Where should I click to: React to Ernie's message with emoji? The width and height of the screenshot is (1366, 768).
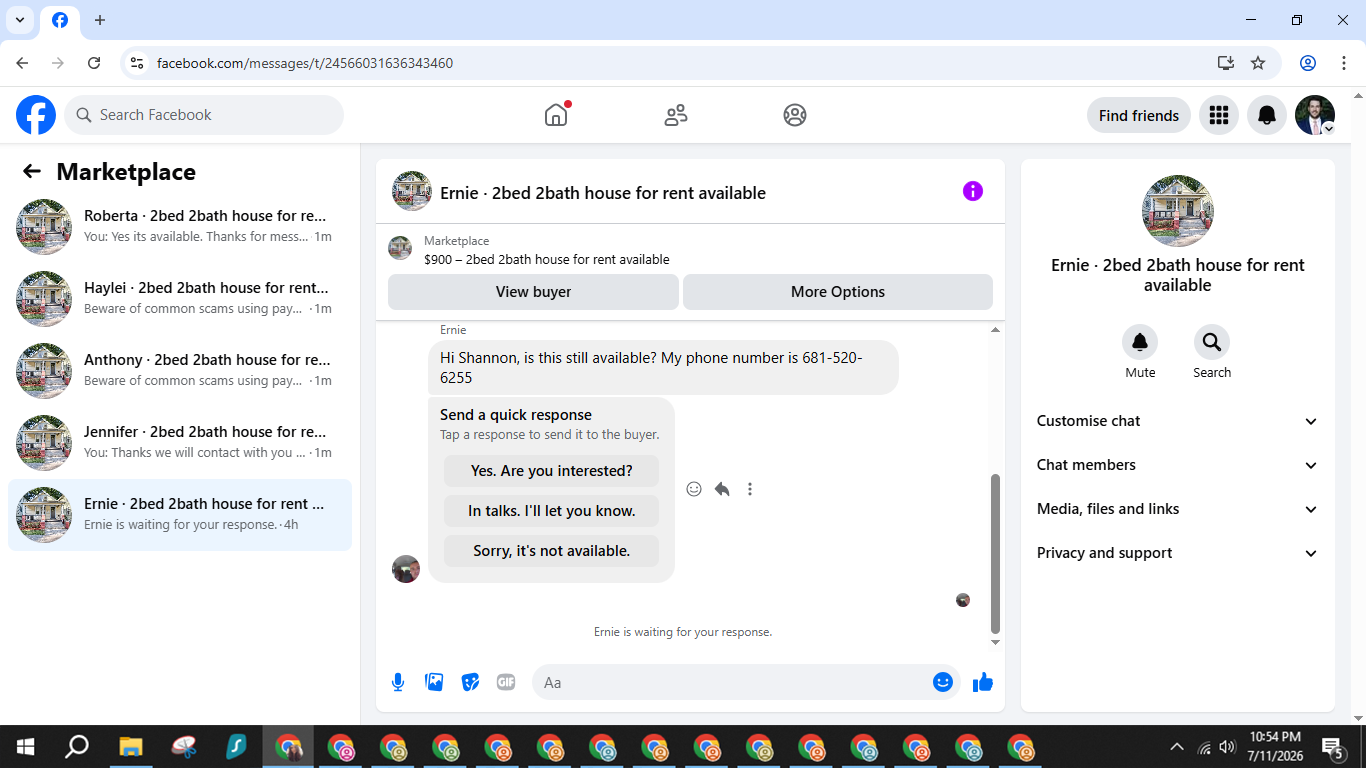(x=694, y=489)
